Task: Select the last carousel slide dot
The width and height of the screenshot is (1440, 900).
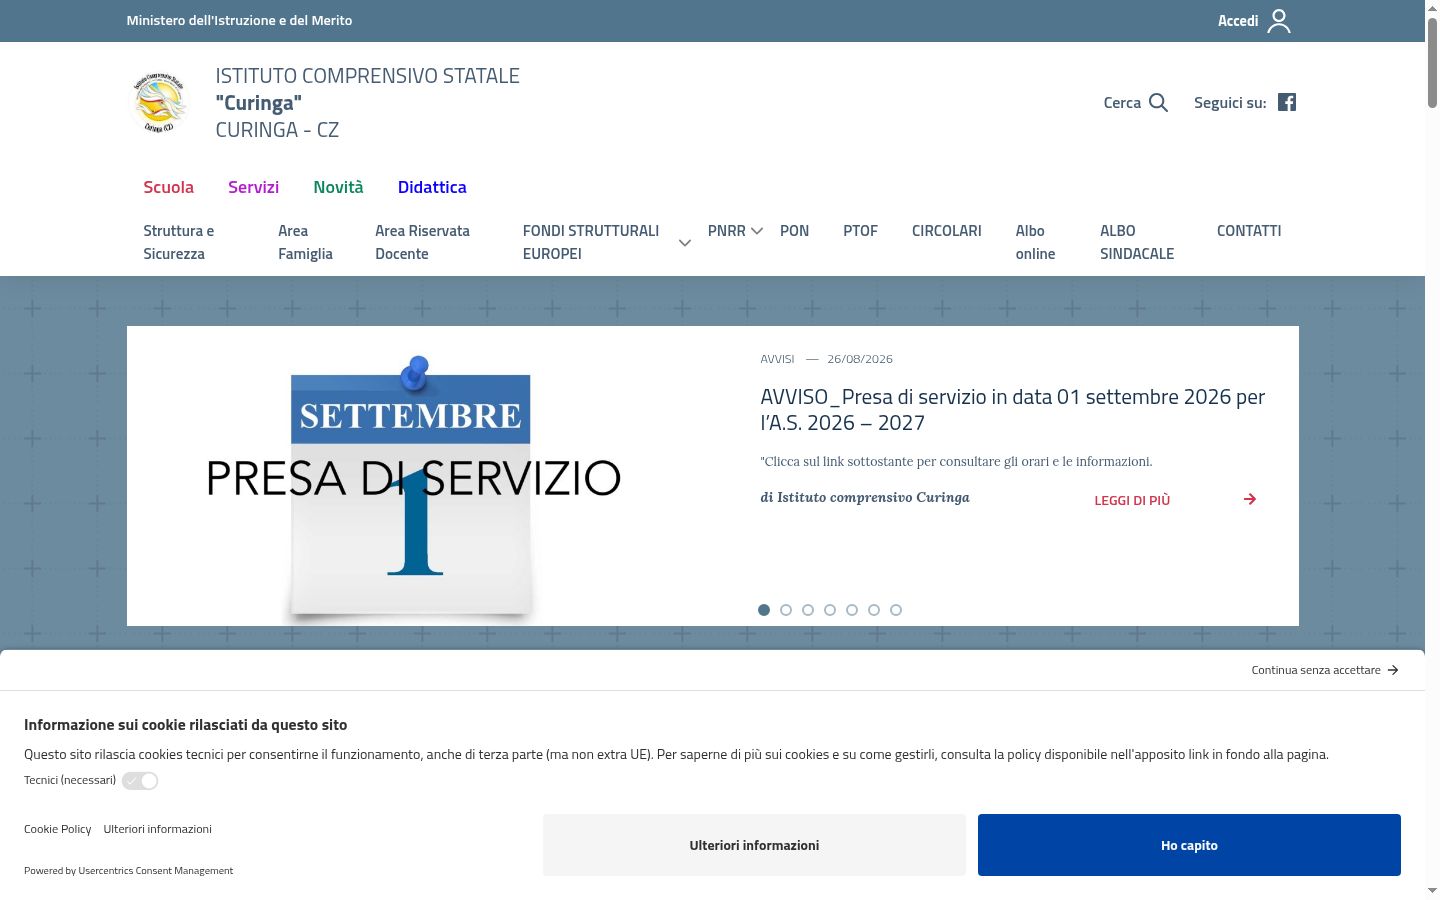Action: point(896,610)
